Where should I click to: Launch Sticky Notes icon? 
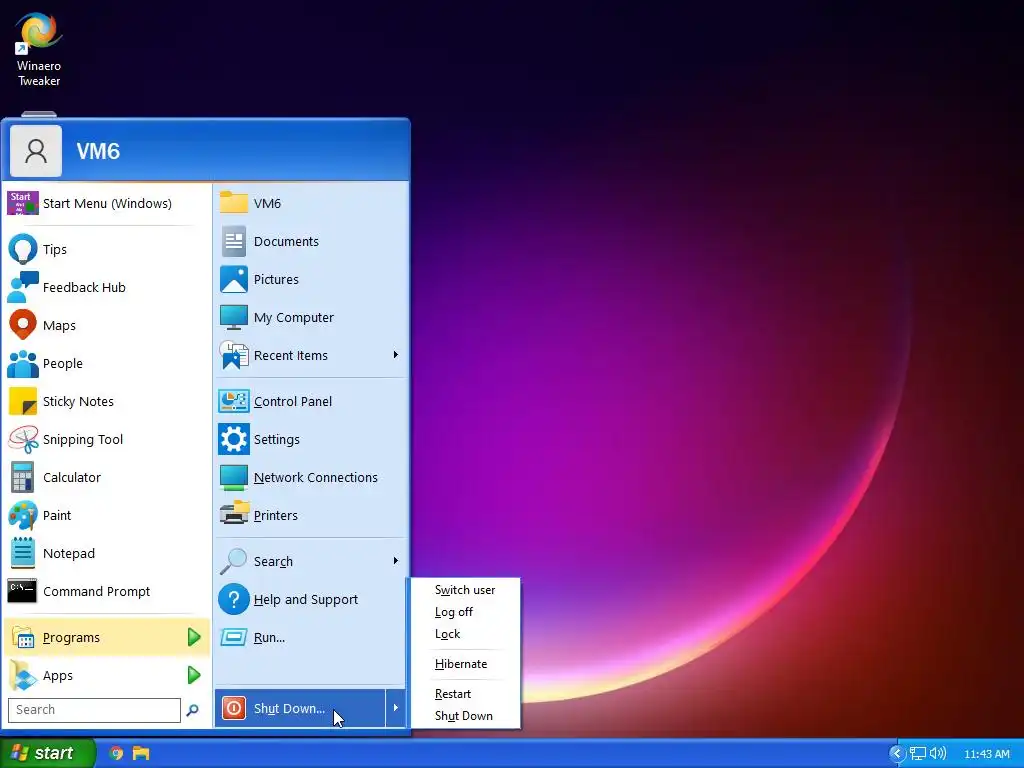(23, 402)
